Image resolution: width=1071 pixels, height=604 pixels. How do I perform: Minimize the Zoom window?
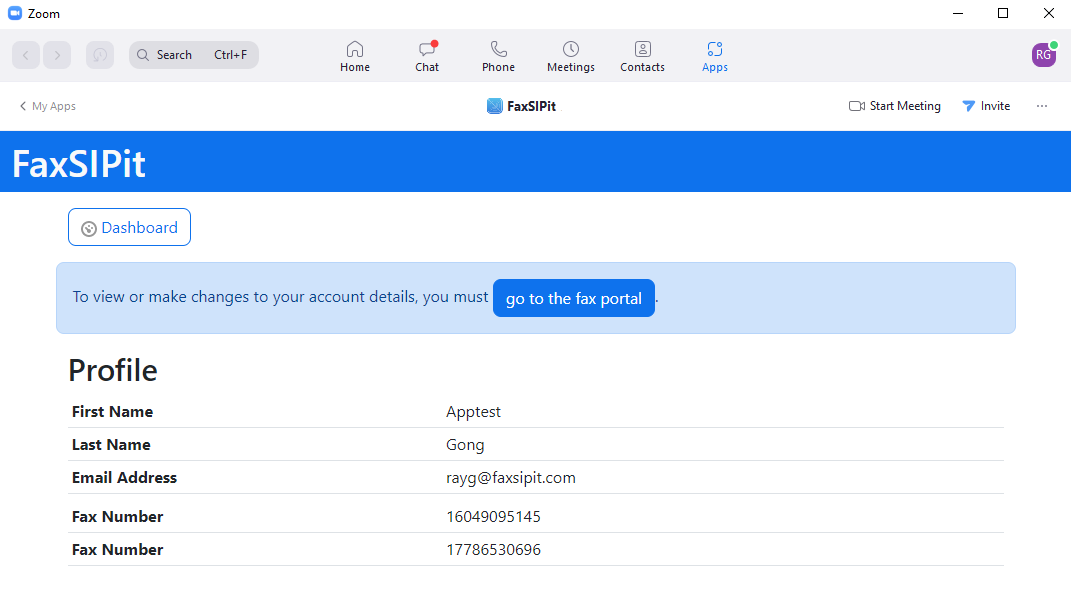[958, 14]
